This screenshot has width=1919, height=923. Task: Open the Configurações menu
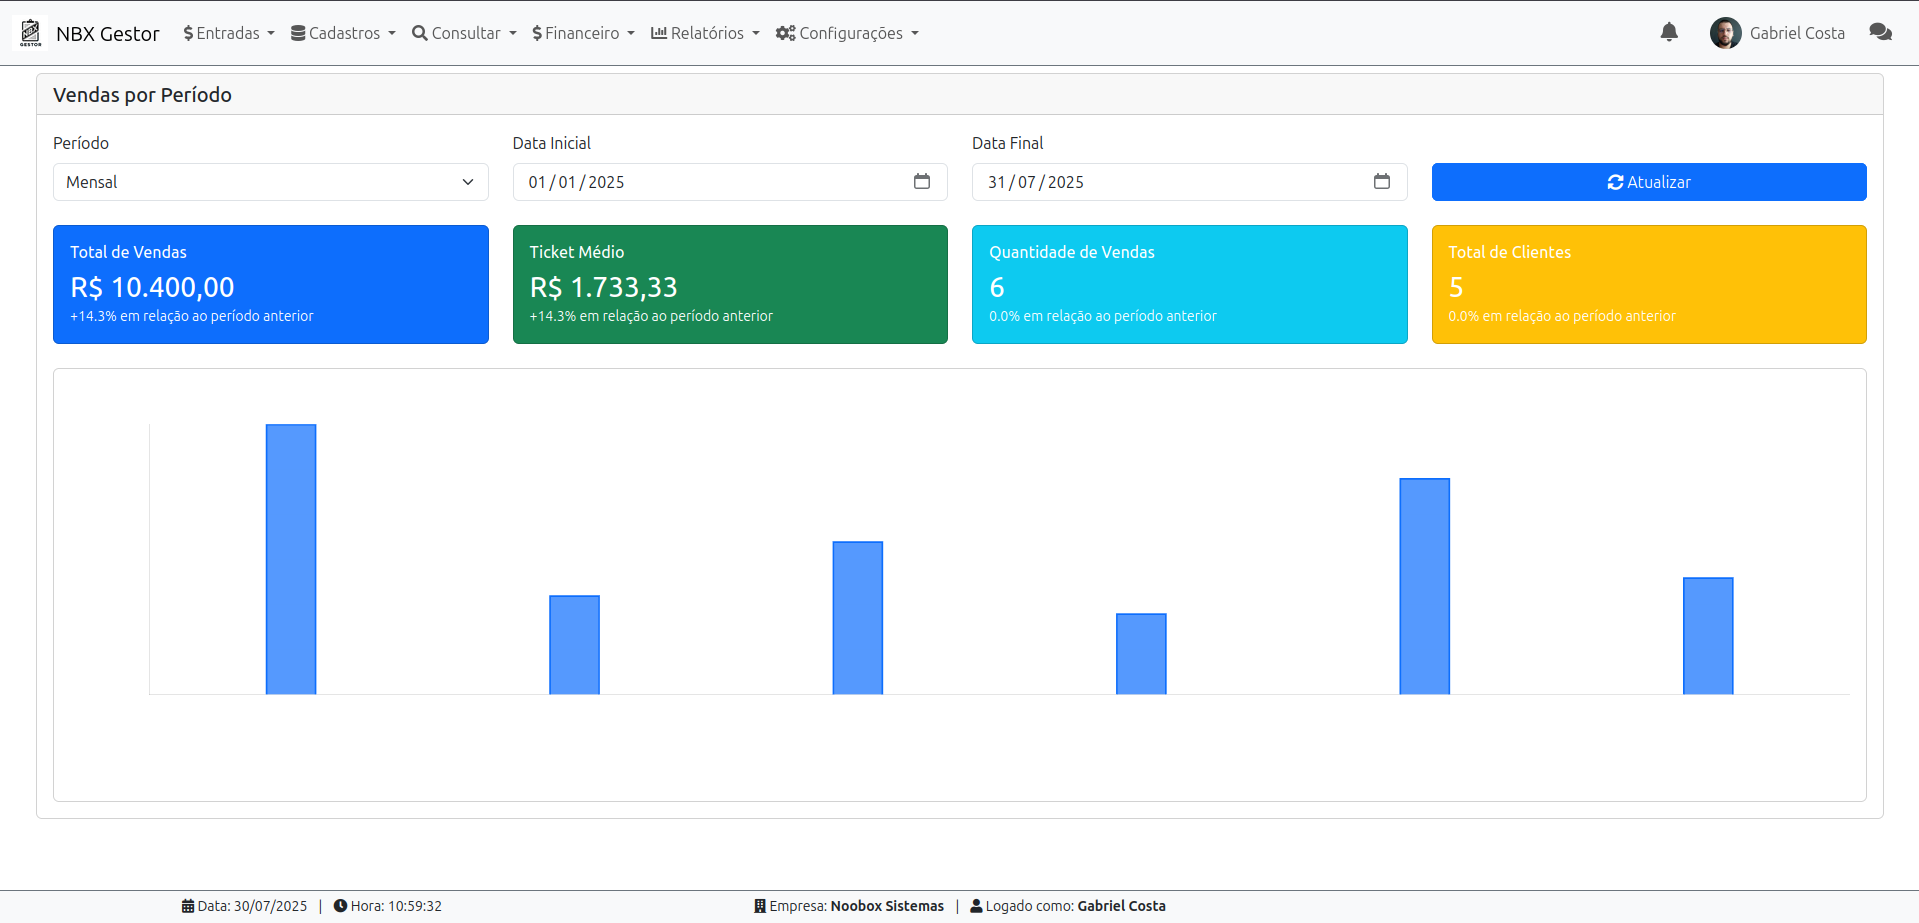[x=847, y=33]
